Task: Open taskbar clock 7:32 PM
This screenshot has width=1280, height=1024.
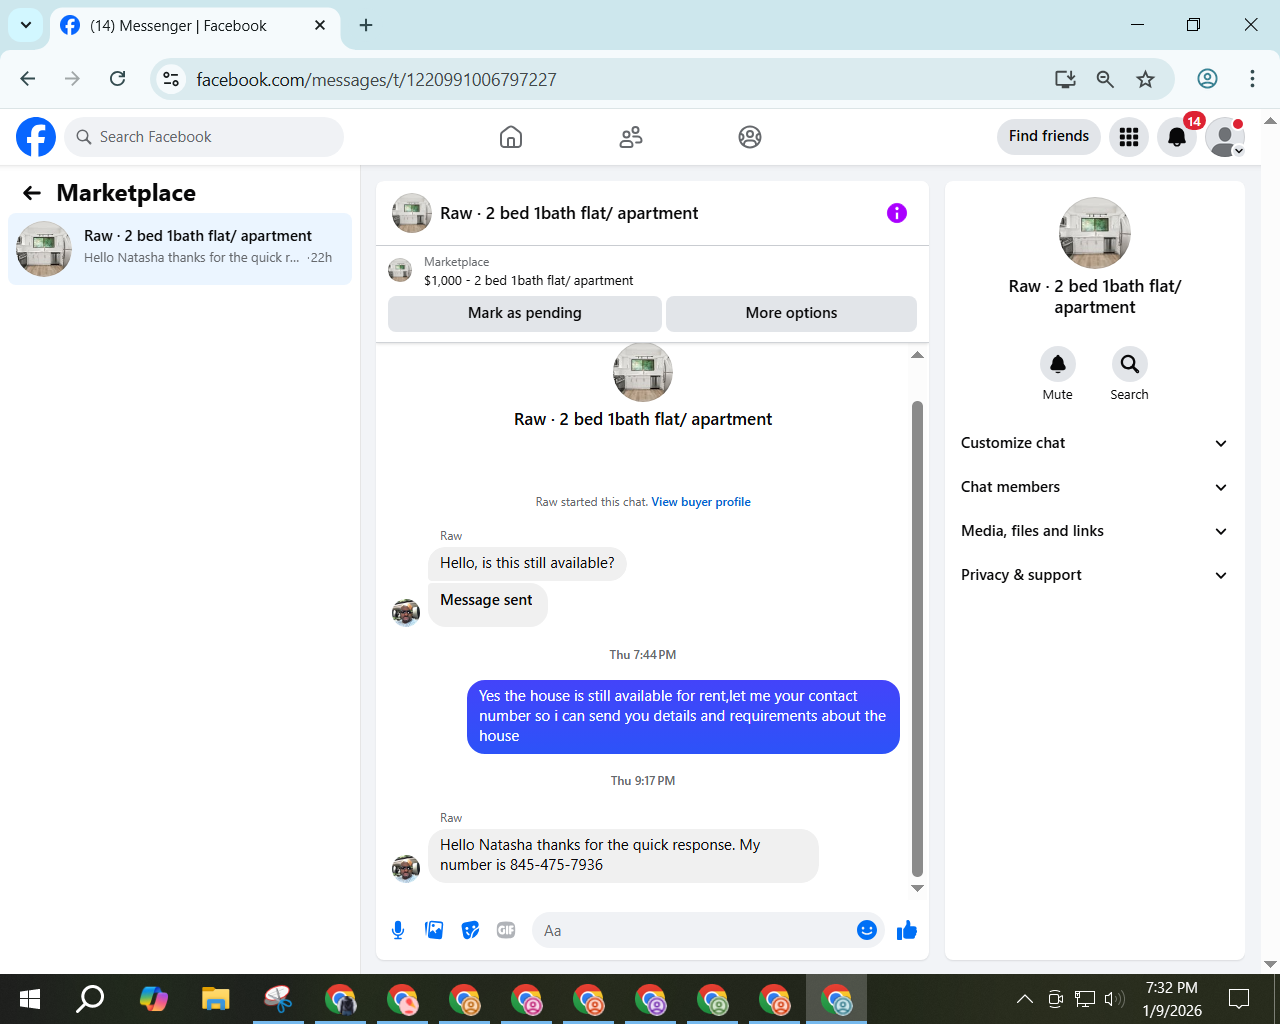Action: tap(1172, 999)
